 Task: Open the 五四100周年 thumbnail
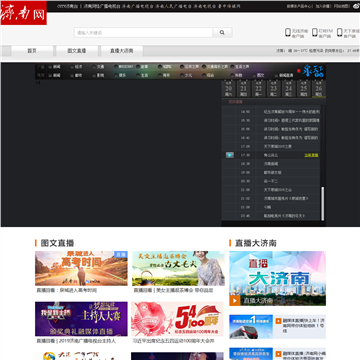[x=177, y=319]
